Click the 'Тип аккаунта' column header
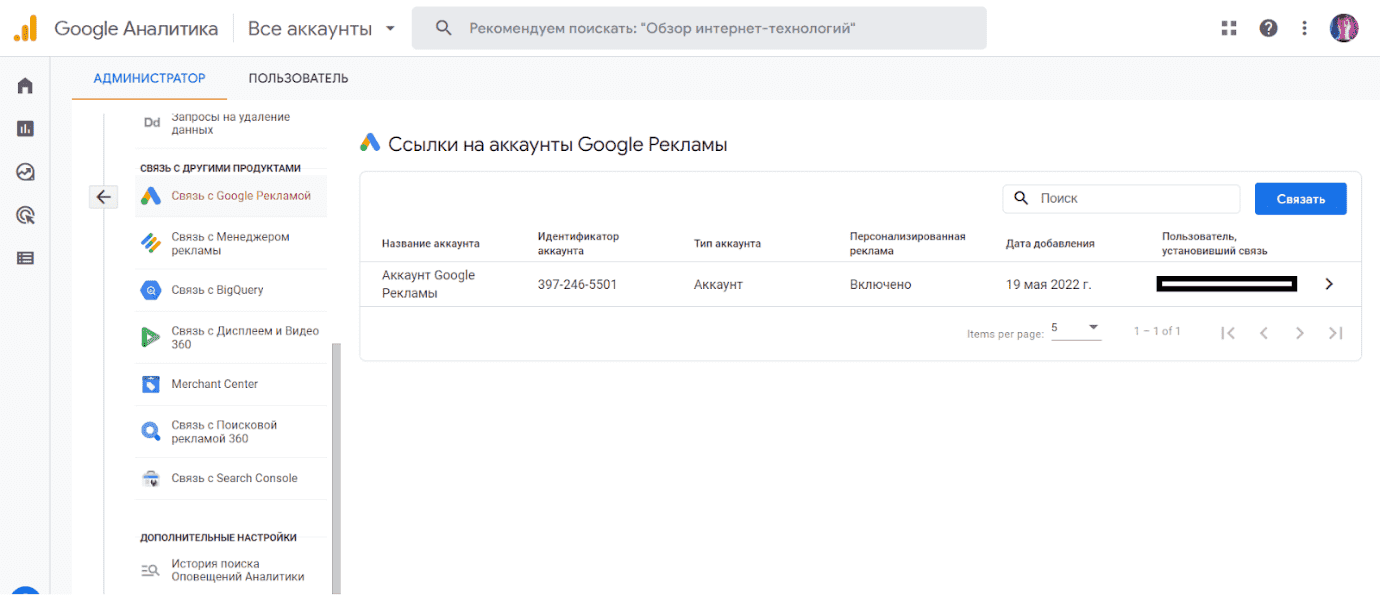1380x595 pixels. pyautogui.click(x=727, y=243)
